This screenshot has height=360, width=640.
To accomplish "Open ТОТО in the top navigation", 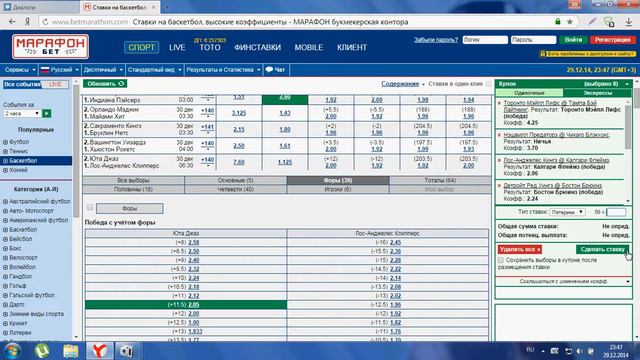I will [x=210, y=47].
